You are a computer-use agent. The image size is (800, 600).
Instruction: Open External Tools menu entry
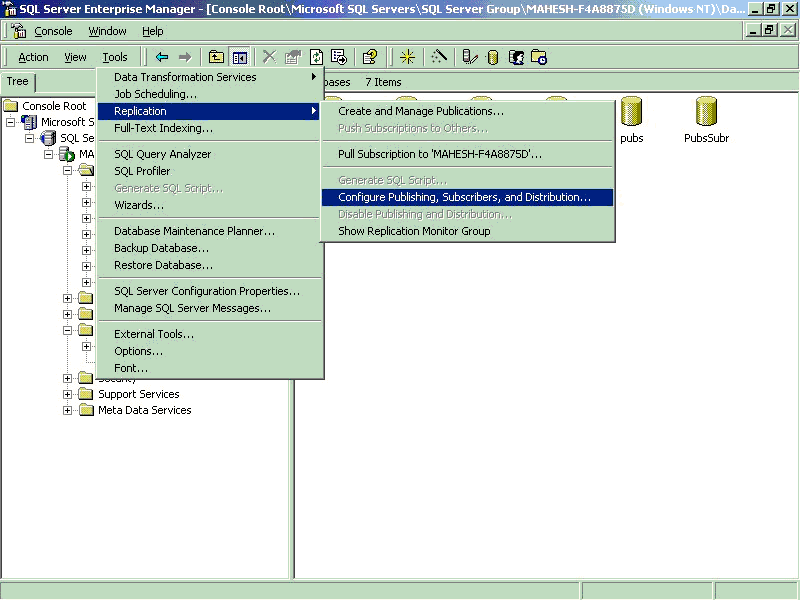pos(209,334)
